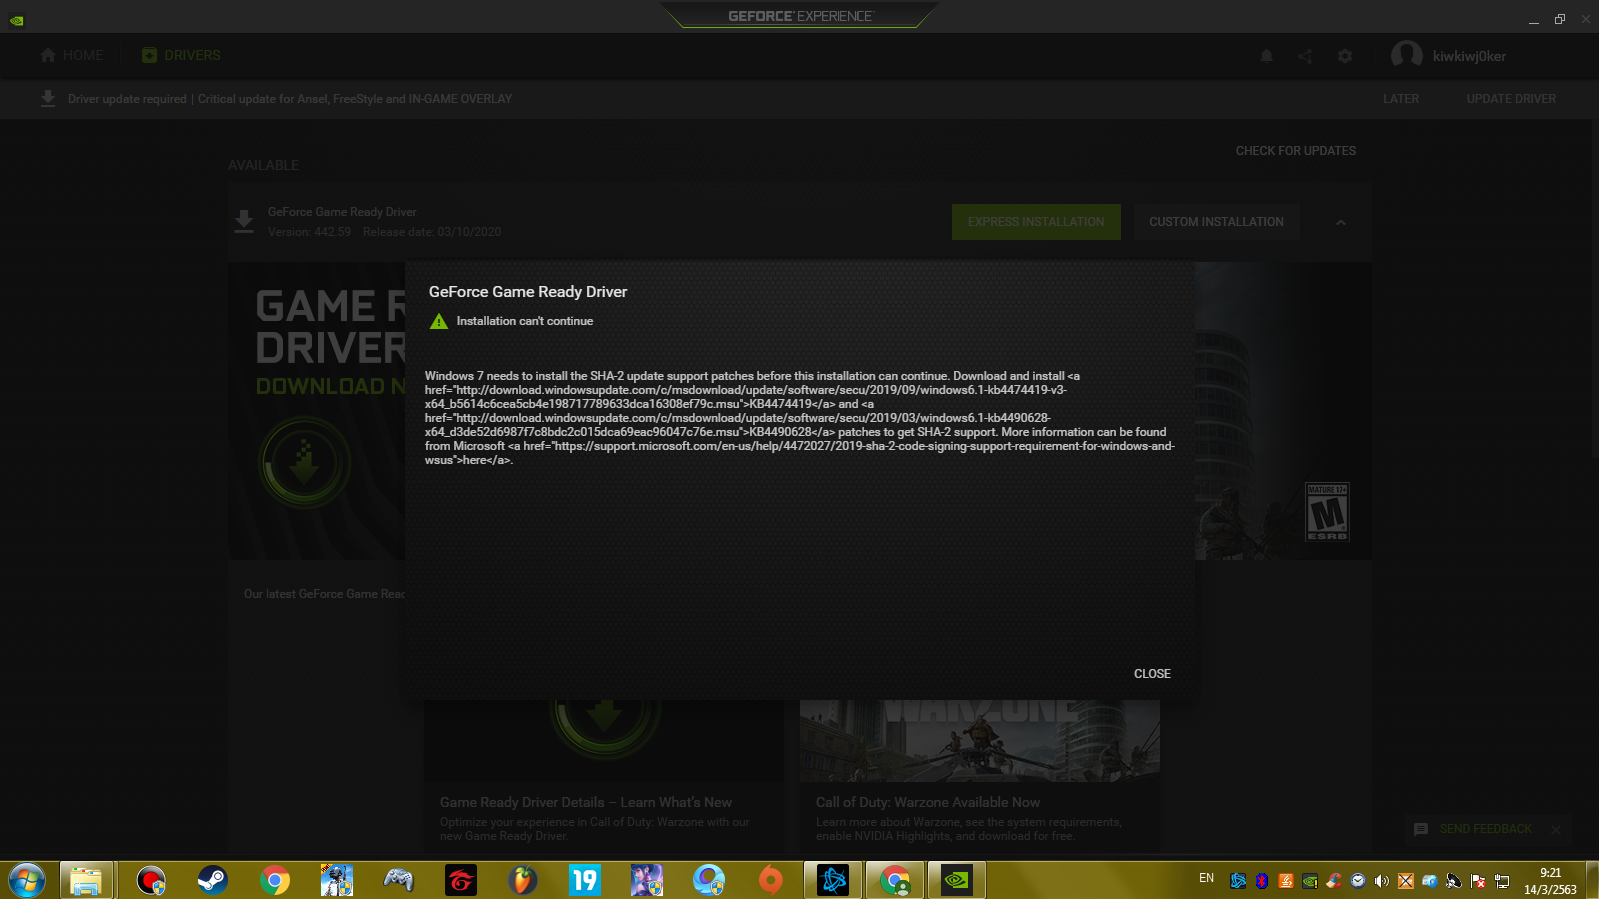Choose Later in the driver update bar
The height and width of the screenshot is (899, 1599).
[x=1401, y=99]
